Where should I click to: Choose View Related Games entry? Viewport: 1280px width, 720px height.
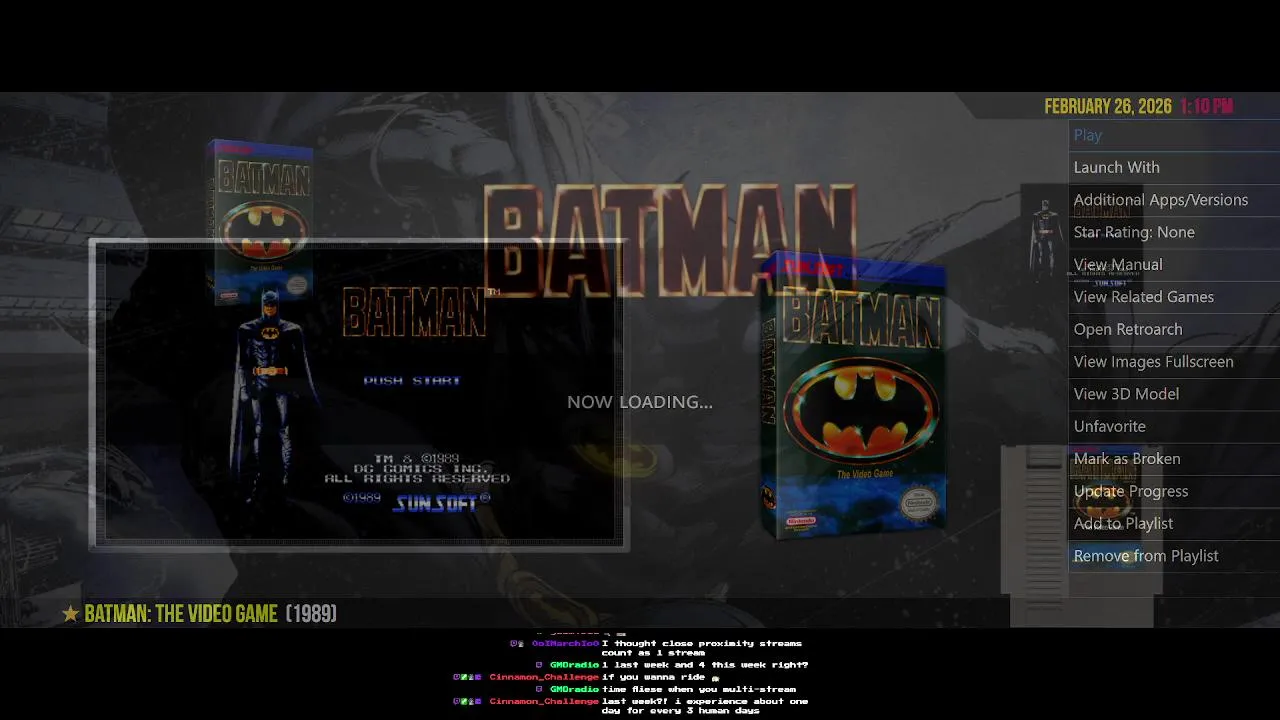pos(1174,297)
